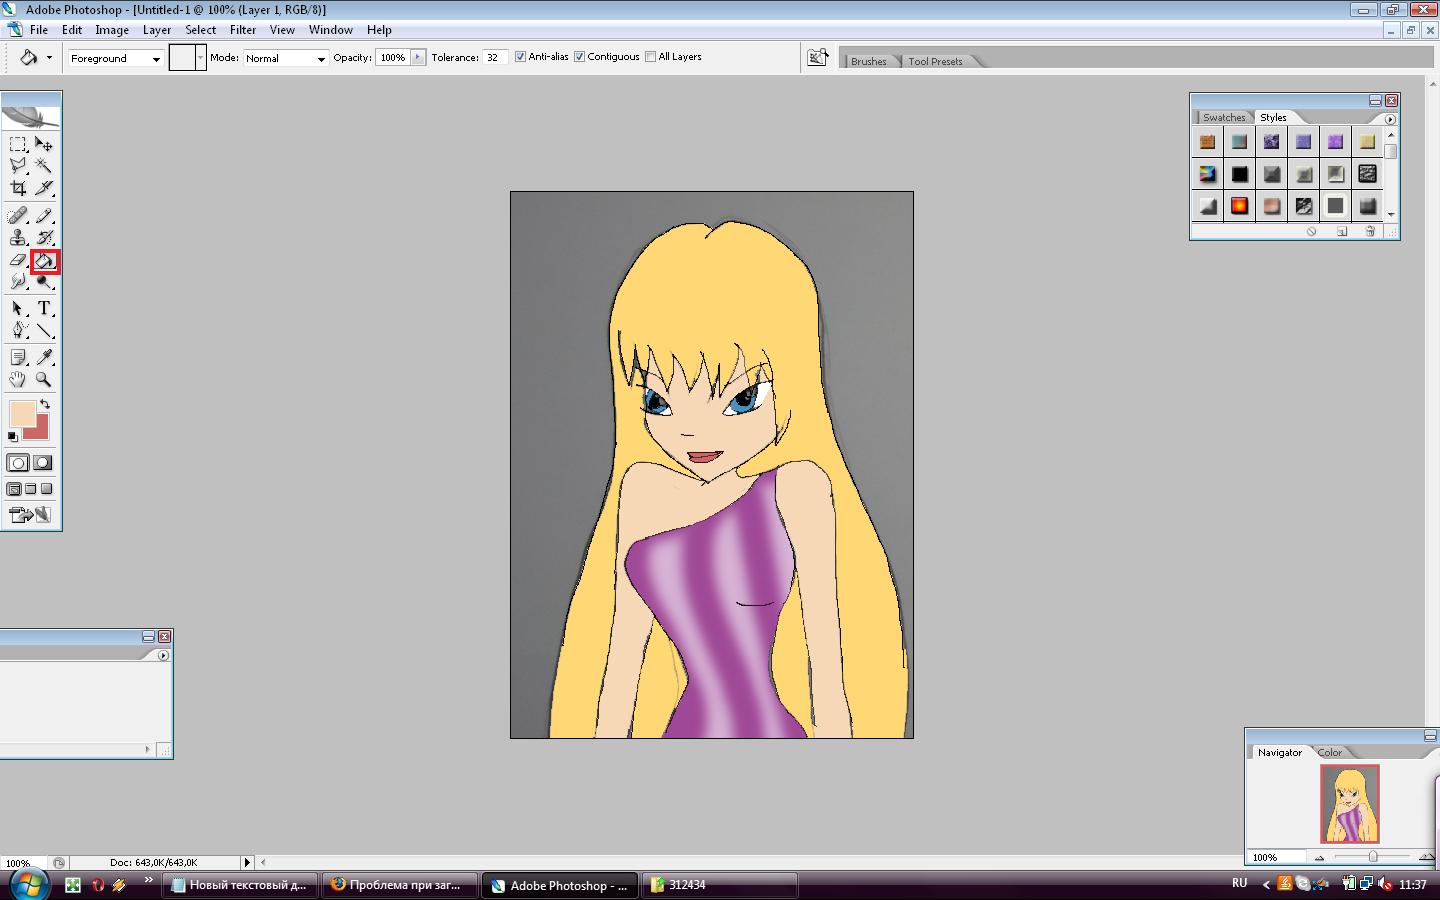Open the Styles panel flyout menu

1390,119
